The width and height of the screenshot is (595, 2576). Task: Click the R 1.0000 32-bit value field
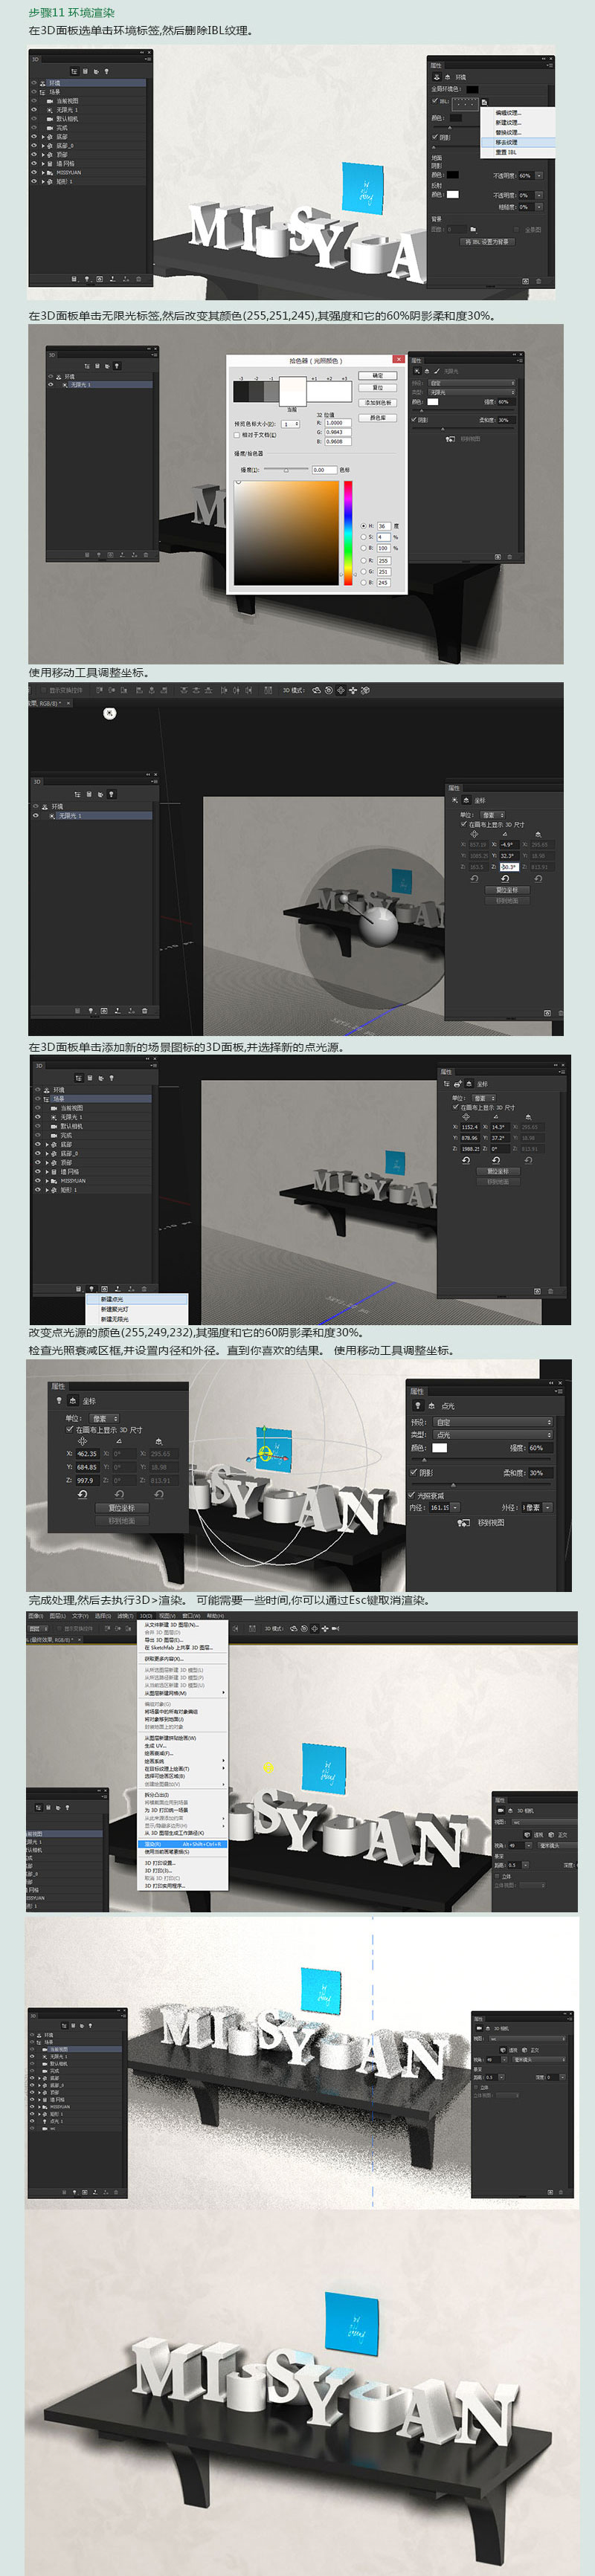click(x=339, y=423)
